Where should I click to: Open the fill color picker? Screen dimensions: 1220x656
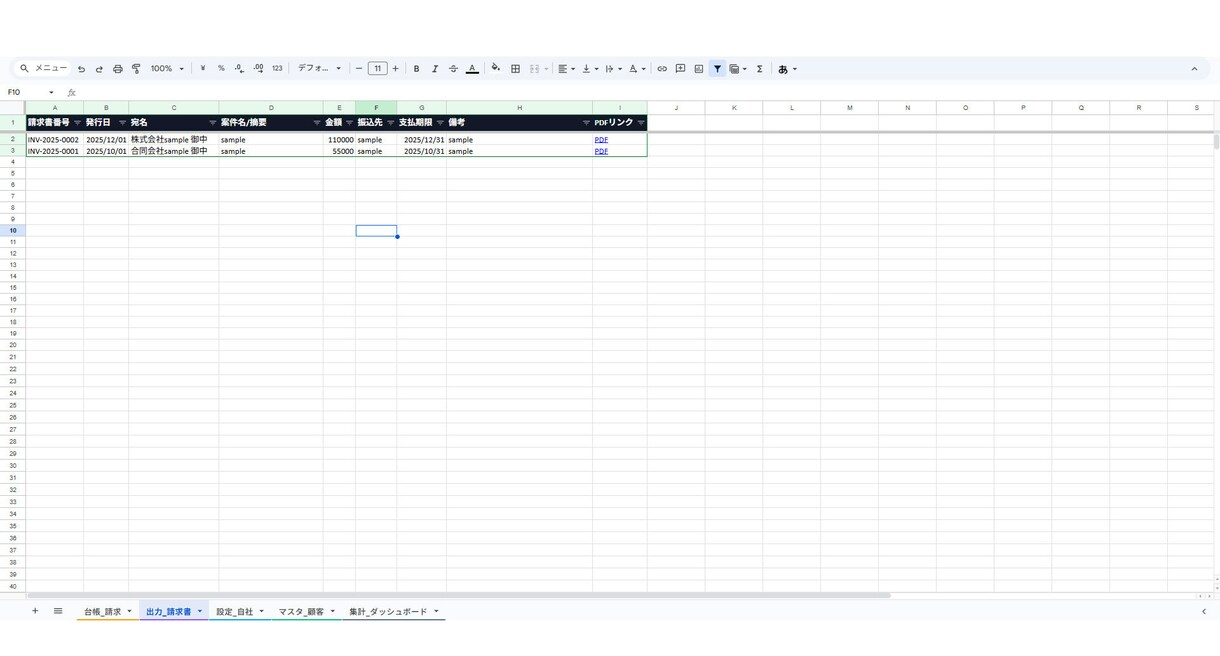[496, 69]
